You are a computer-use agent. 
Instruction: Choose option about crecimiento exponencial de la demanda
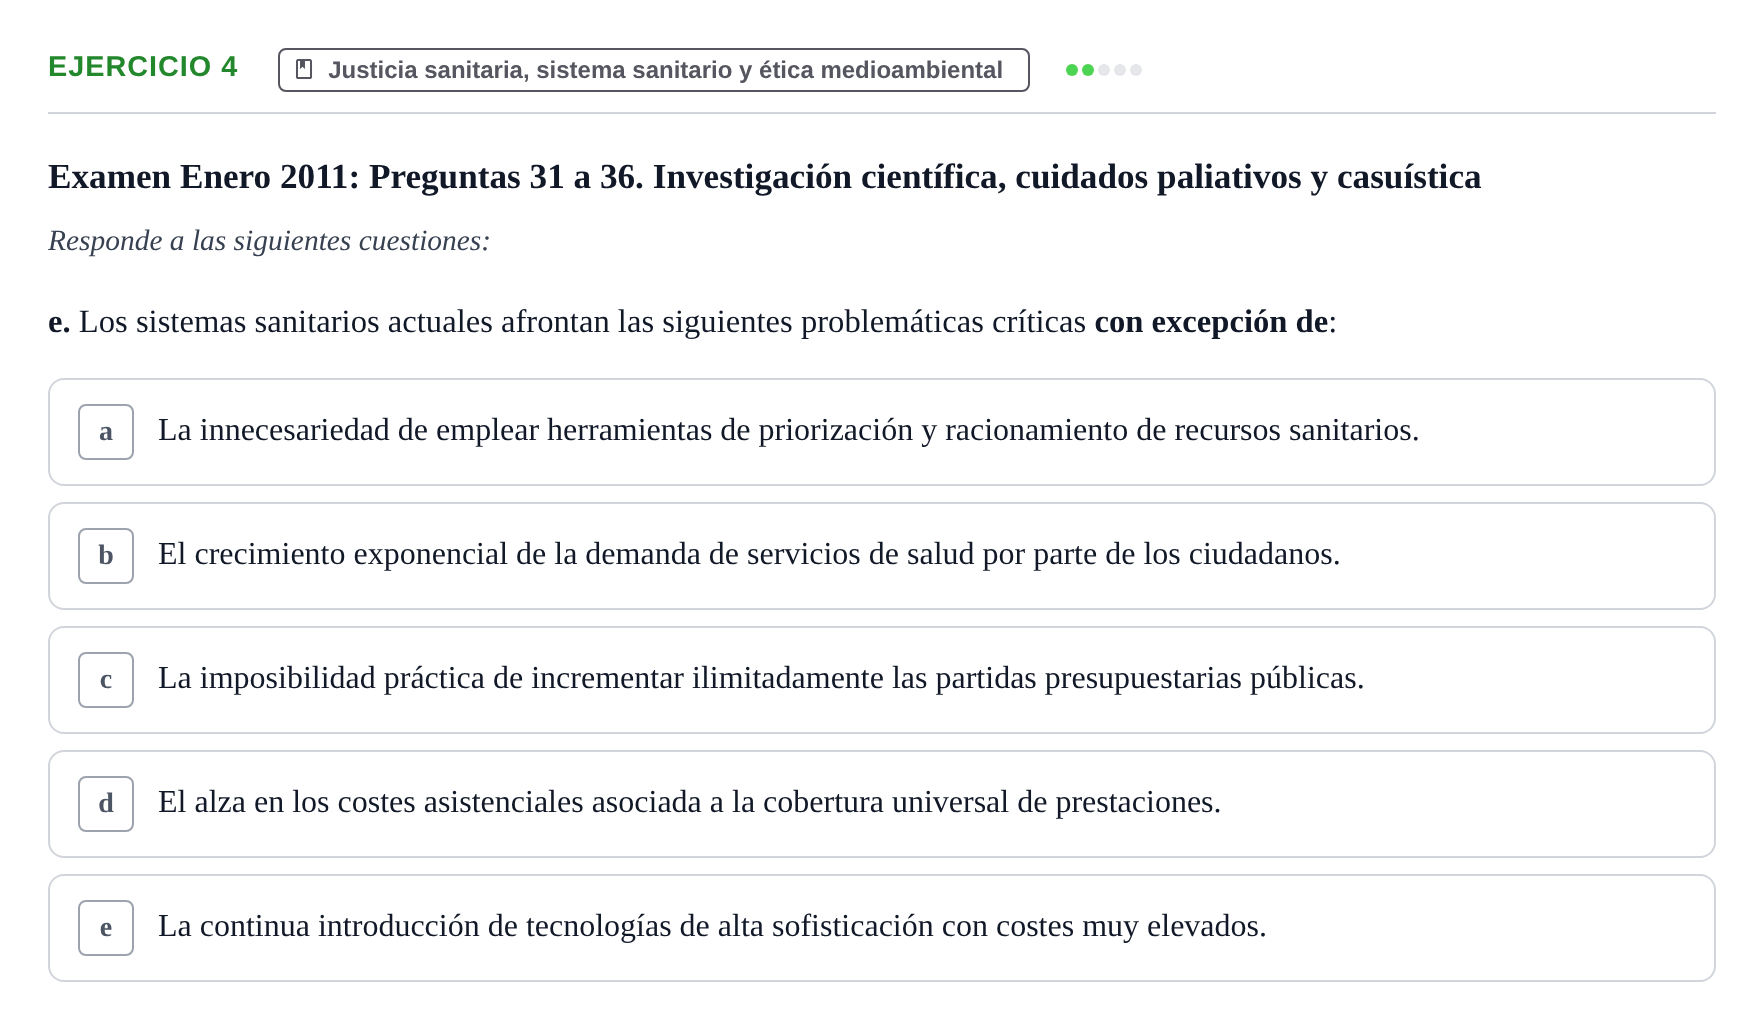[881, 556]
